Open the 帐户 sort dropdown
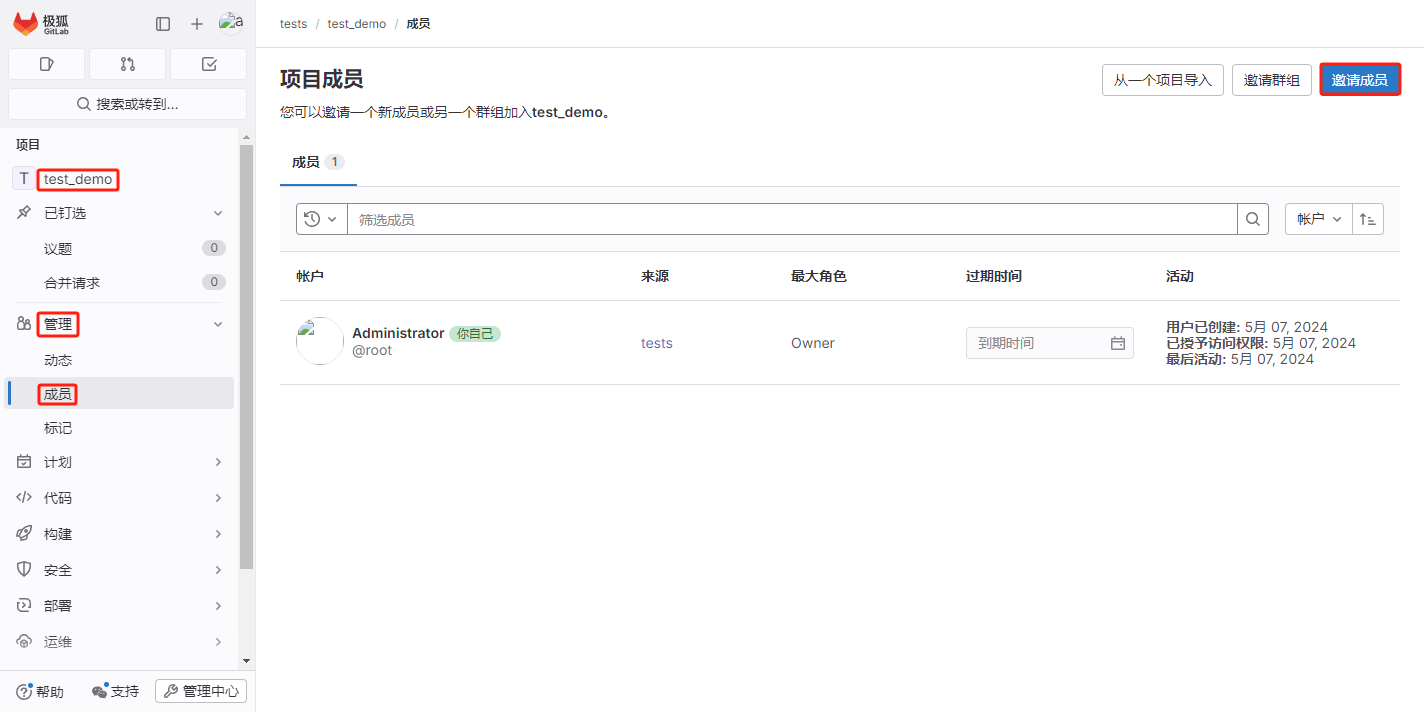The width and height of the screenshot is (1424, 712). pos(1317,218)
